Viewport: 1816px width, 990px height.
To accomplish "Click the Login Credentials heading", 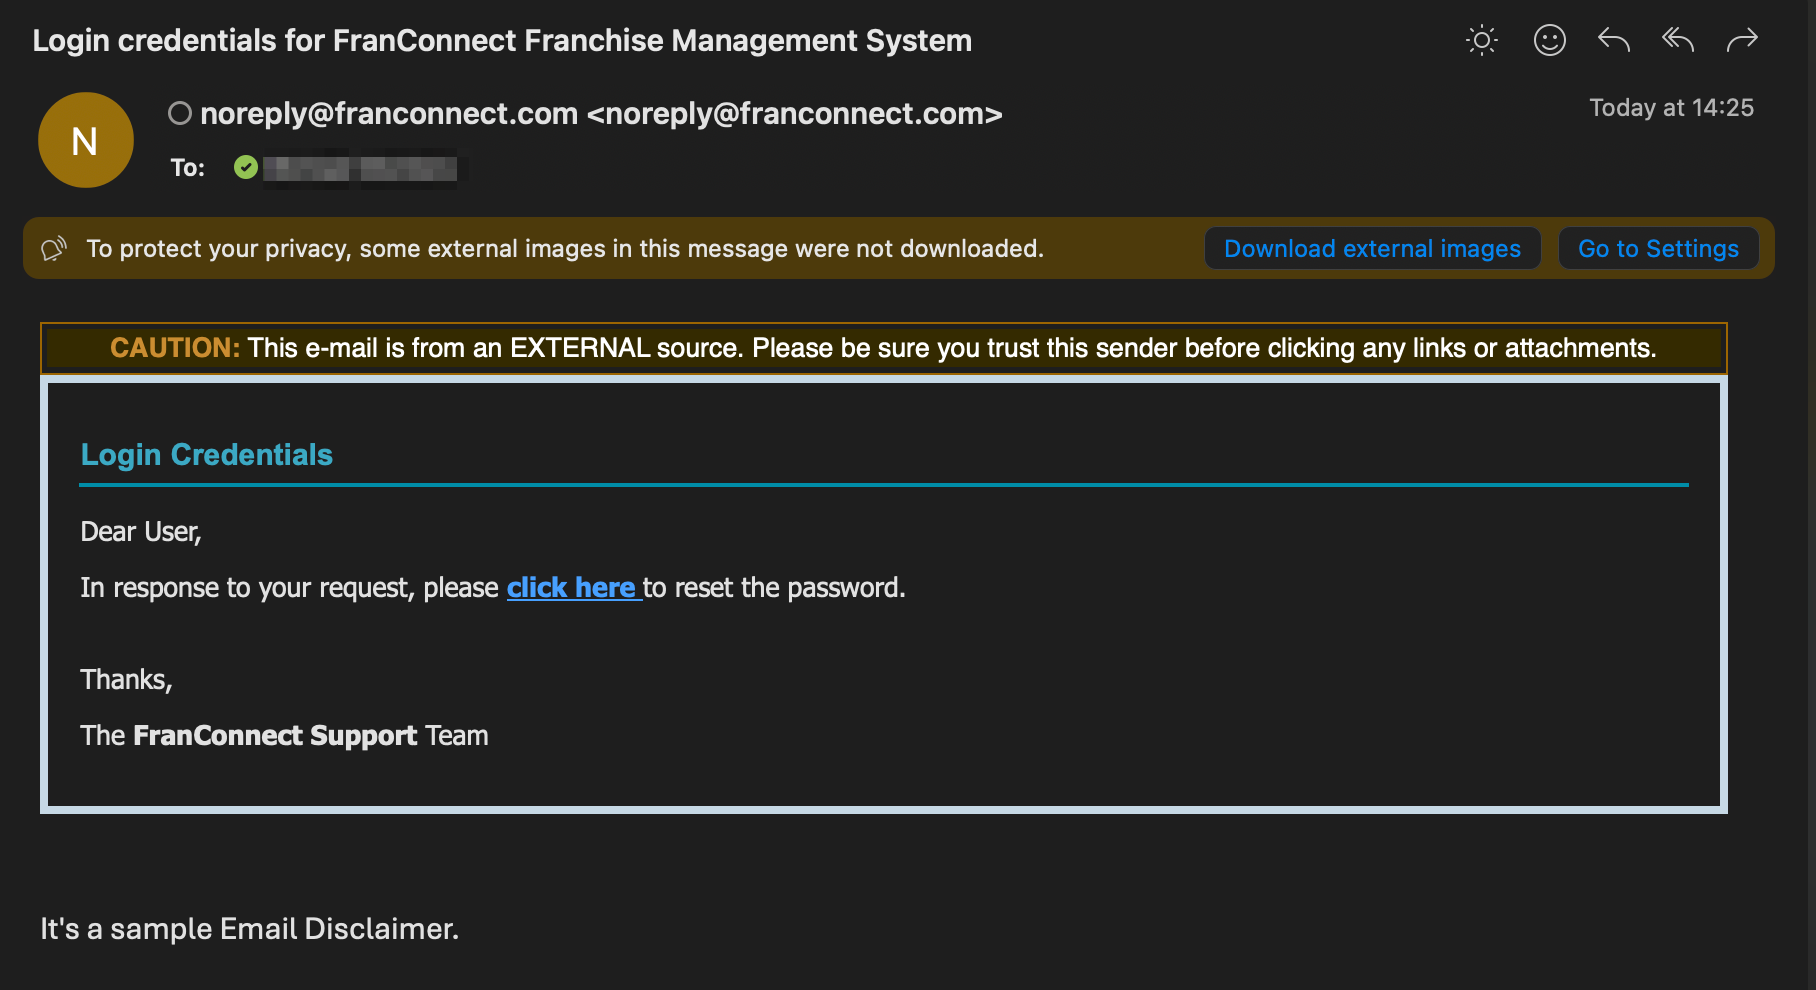I will point(206,455).
